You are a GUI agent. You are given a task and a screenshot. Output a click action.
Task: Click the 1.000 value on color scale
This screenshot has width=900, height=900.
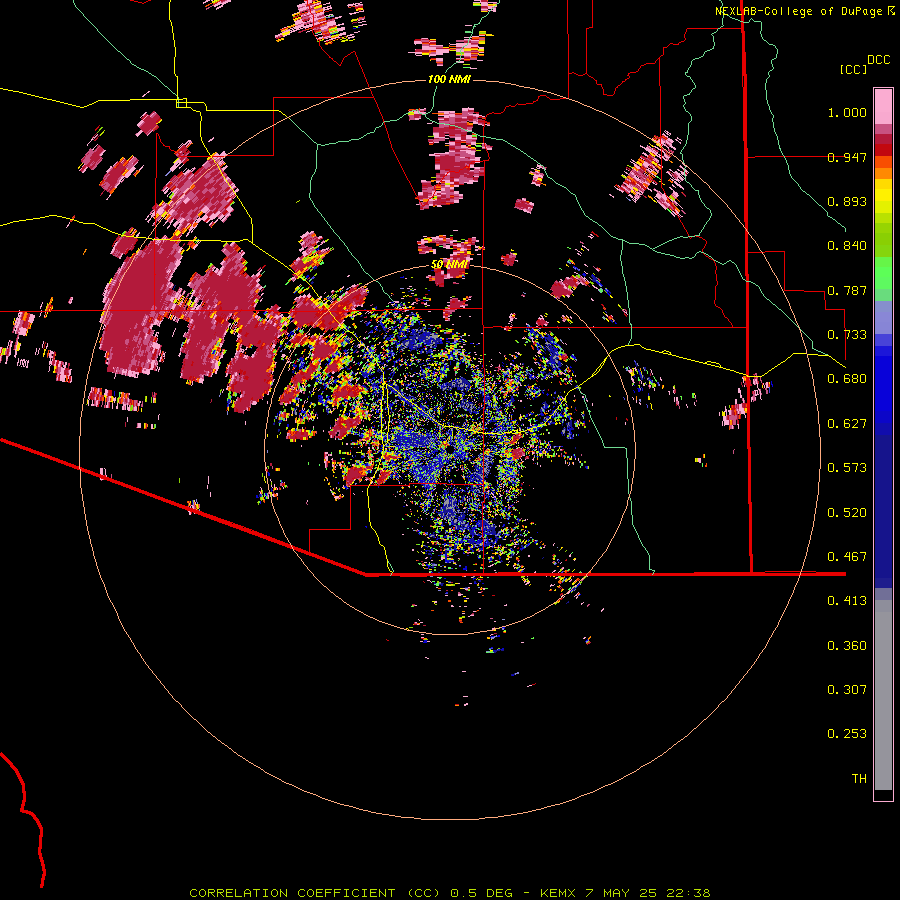coord(847,112)
